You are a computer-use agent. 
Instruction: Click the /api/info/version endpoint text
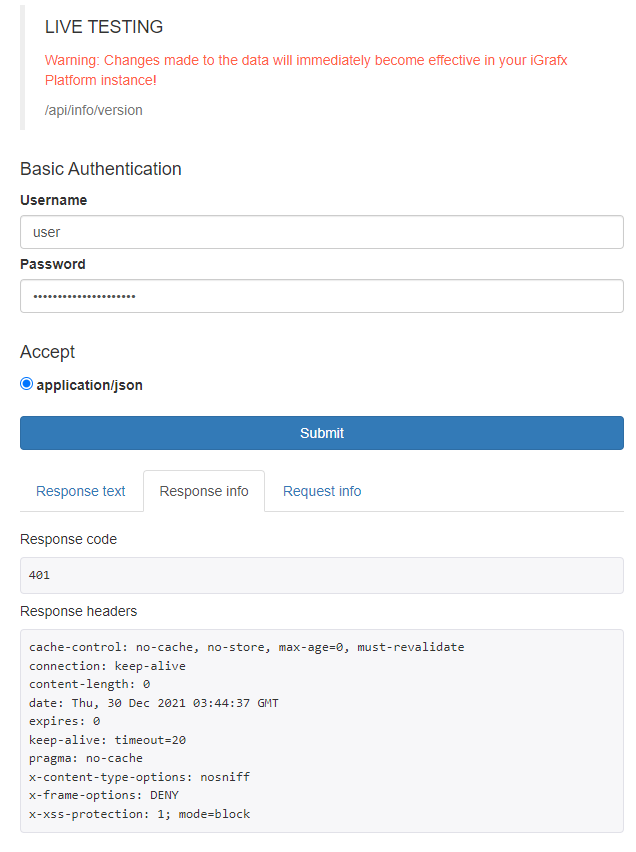94,110
